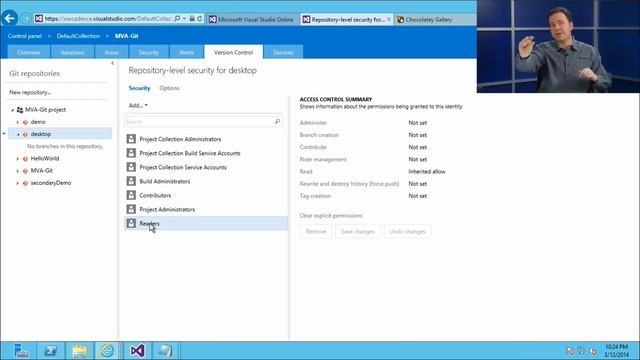This screenshot has height=360, width=640.
Task: Click the Remove button
Action: coord(316,231)
